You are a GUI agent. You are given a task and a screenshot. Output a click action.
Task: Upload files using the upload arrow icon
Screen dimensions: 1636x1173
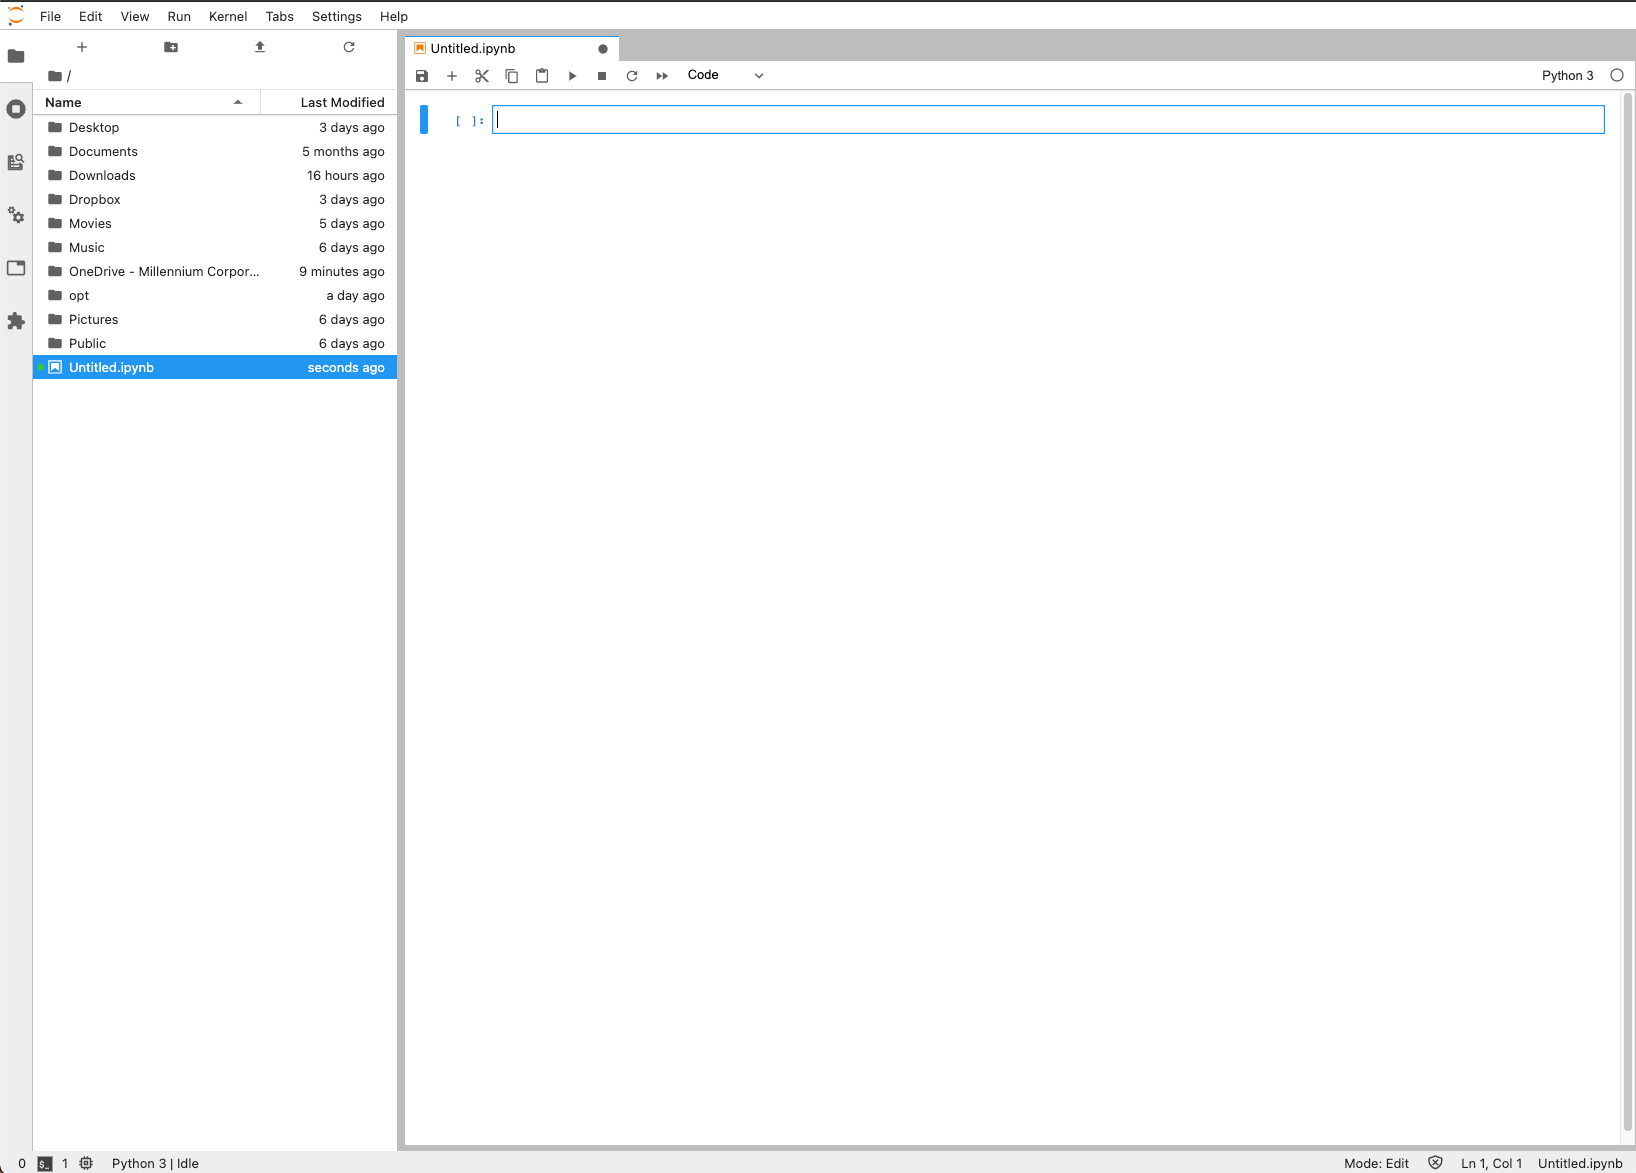point(259,46)
